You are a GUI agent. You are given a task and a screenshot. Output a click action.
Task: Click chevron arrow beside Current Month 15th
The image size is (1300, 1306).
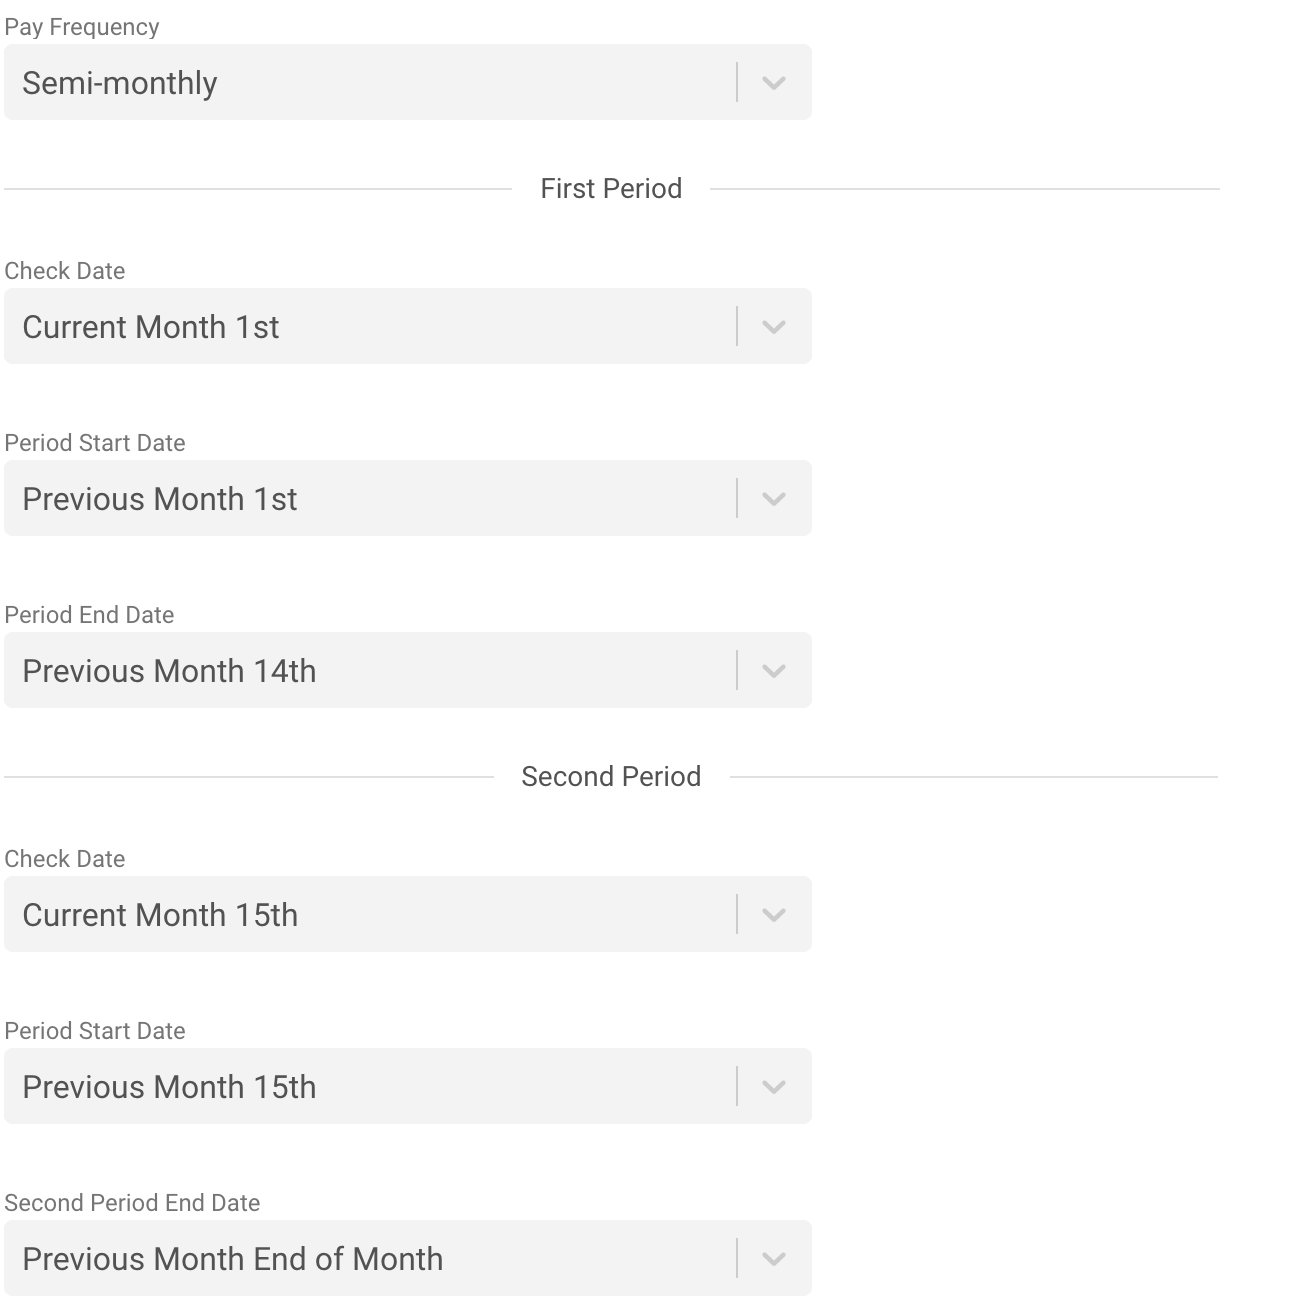[773, 915]
